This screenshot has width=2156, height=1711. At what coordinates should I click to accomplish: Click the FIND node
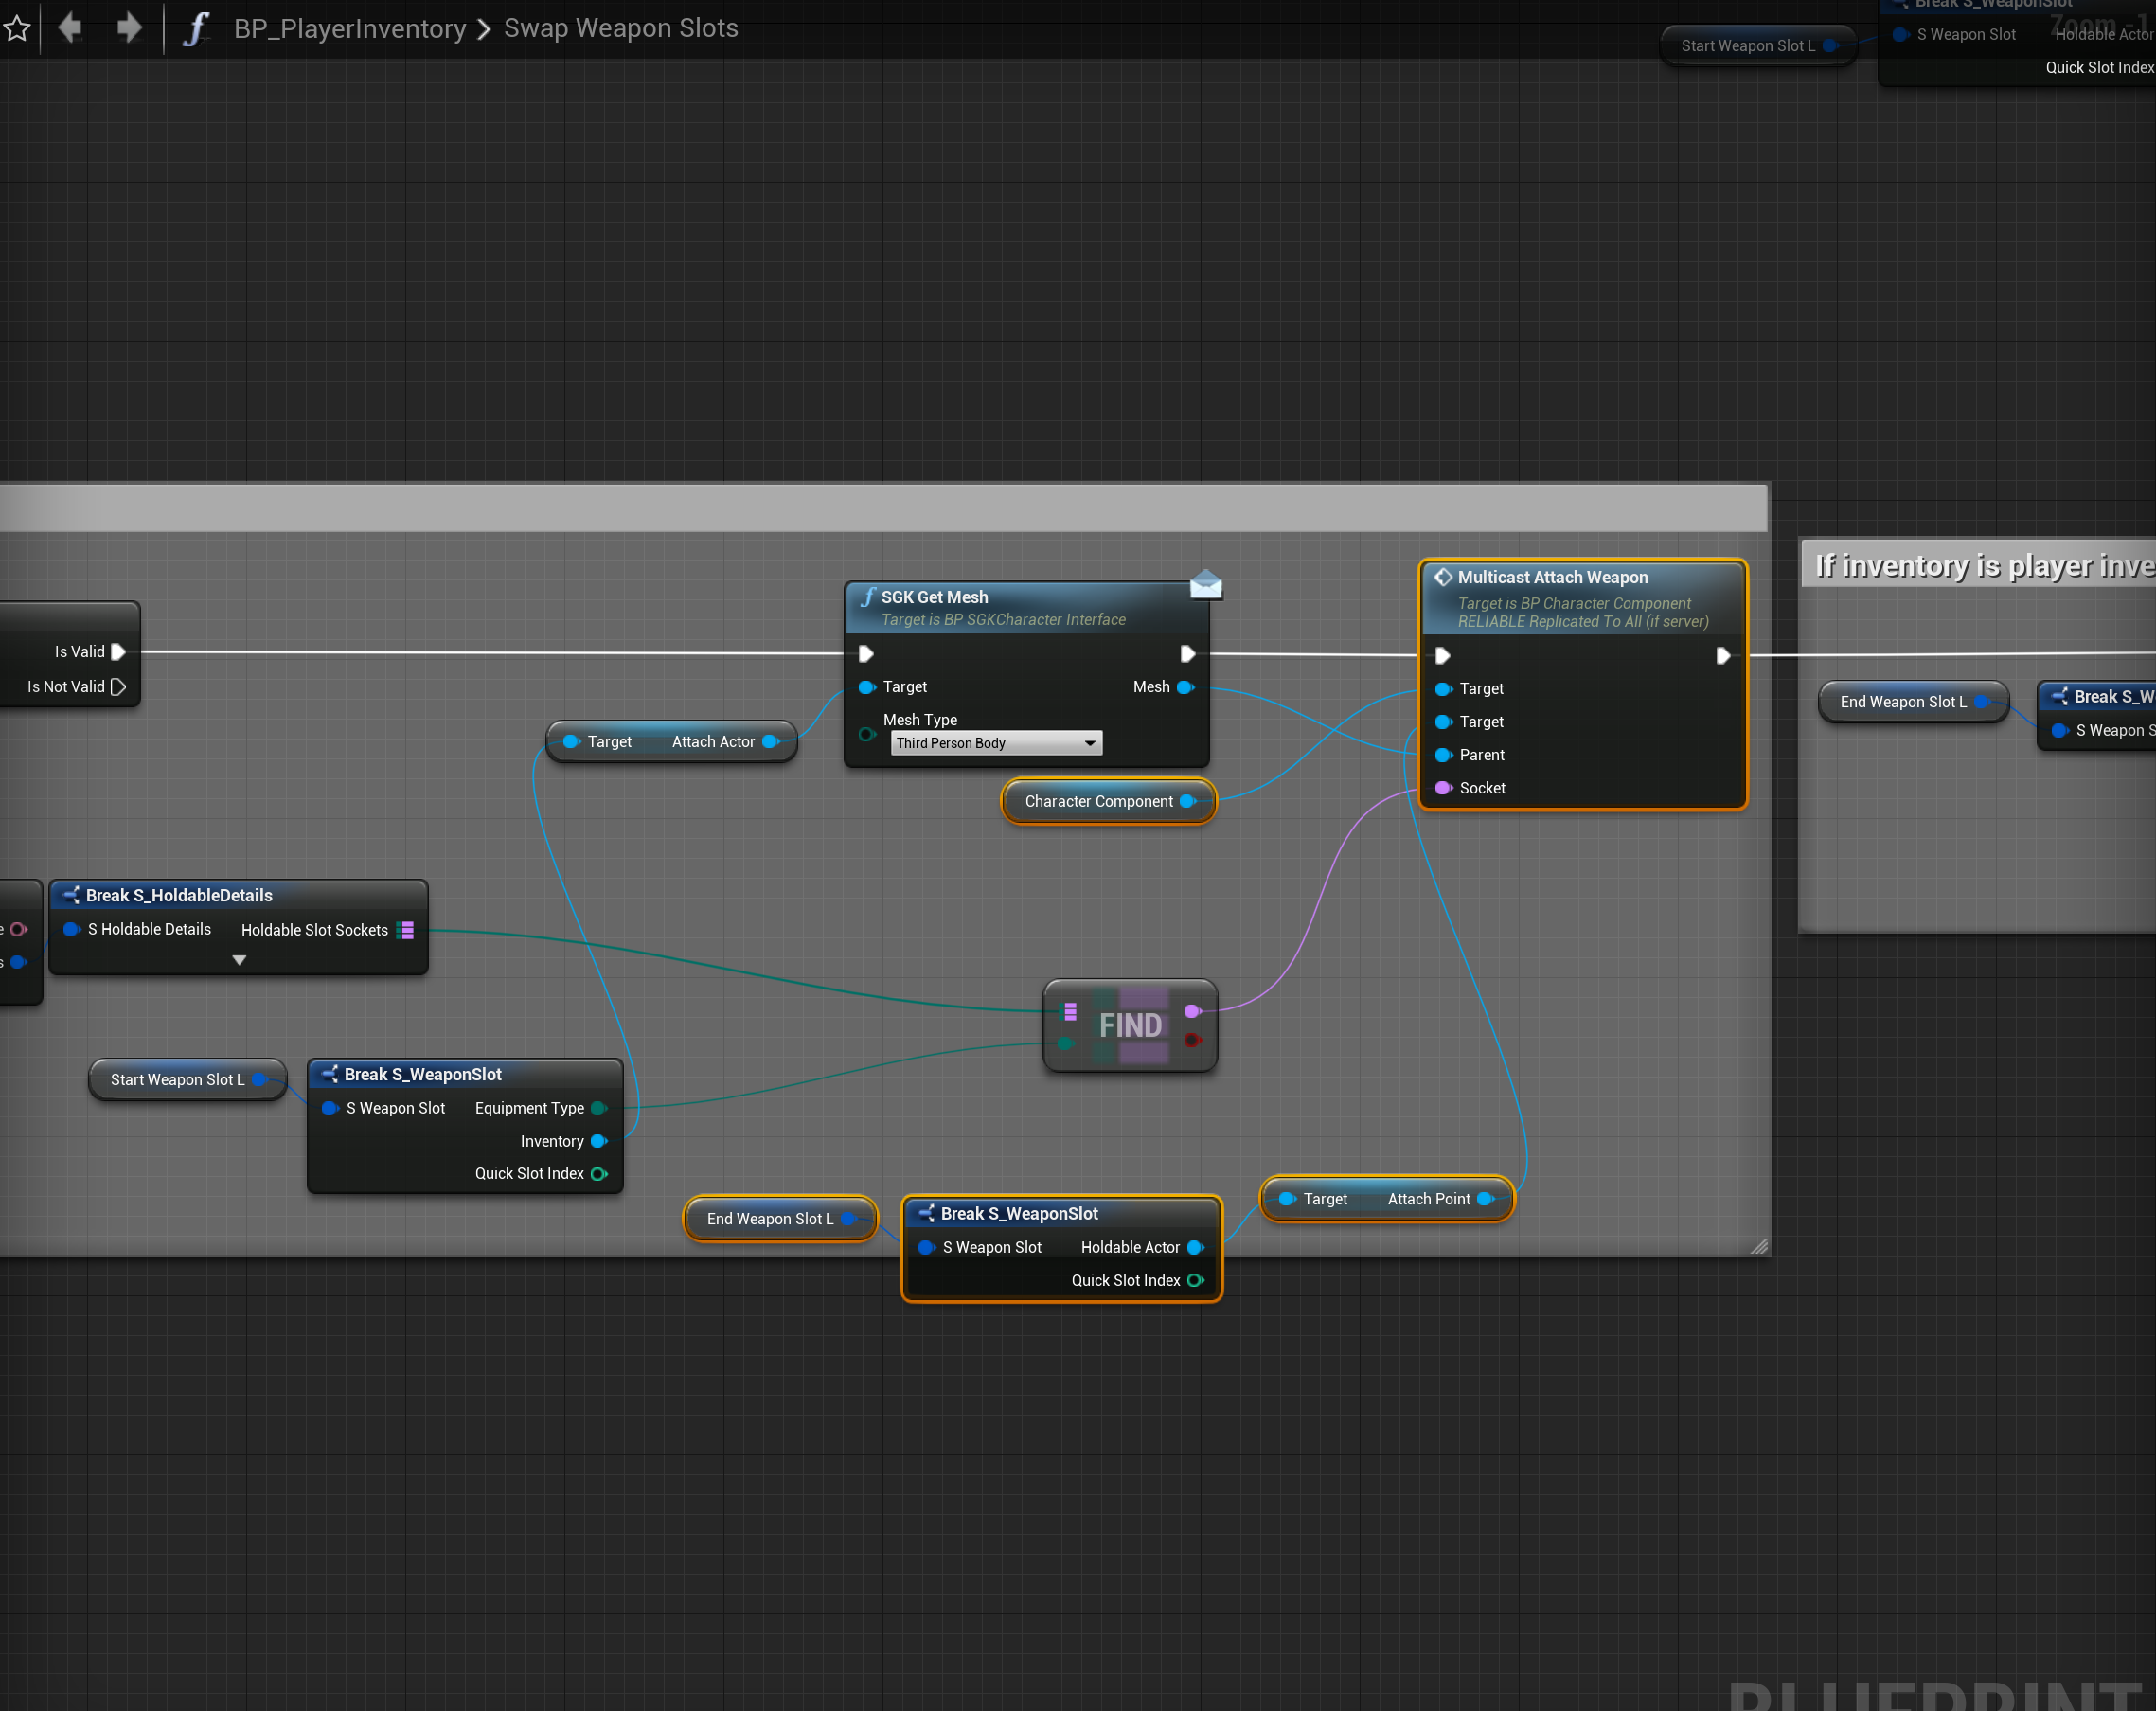tap(1130, 1025)
